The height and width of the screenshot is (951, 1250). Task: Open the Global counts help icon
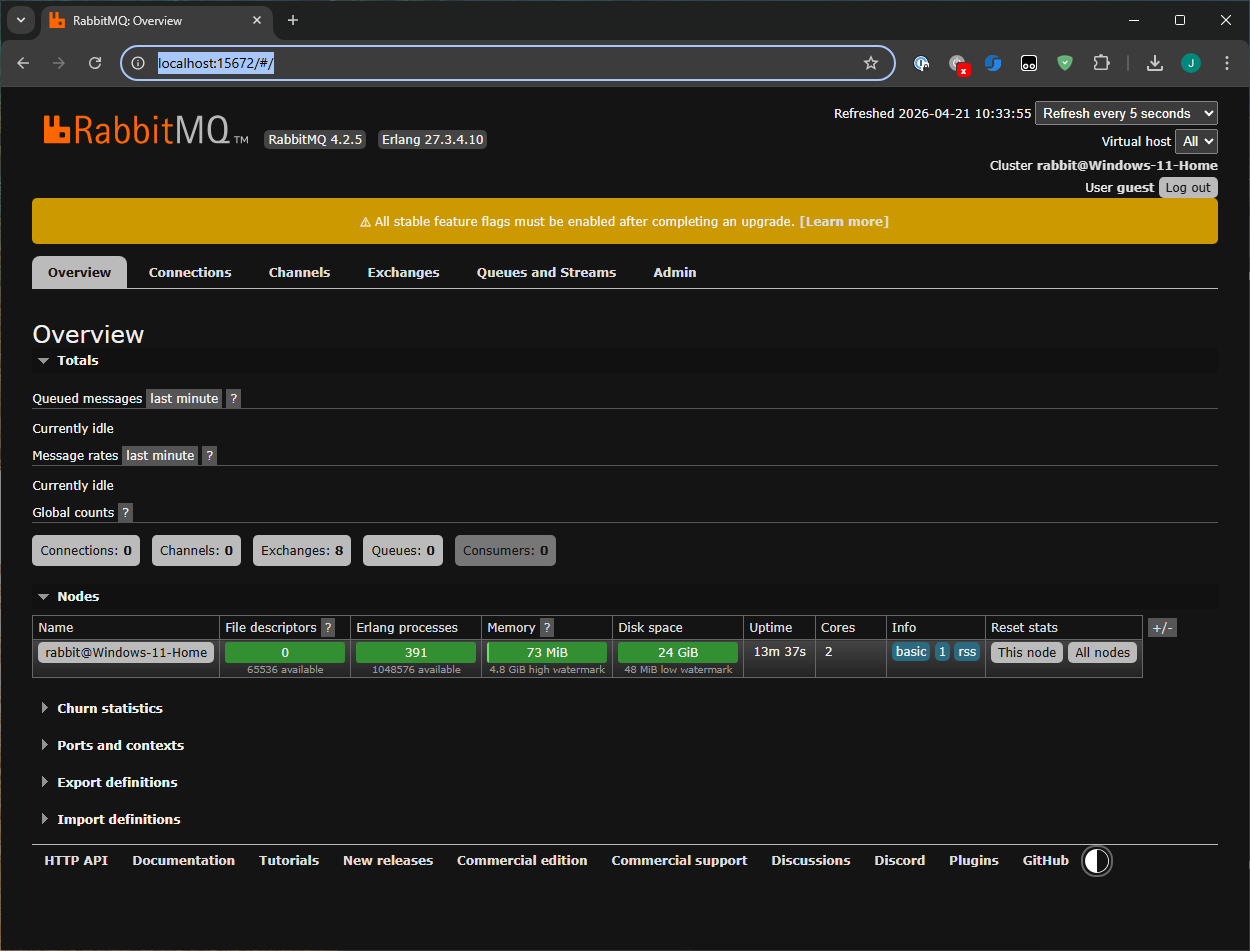tap(125, 512)
